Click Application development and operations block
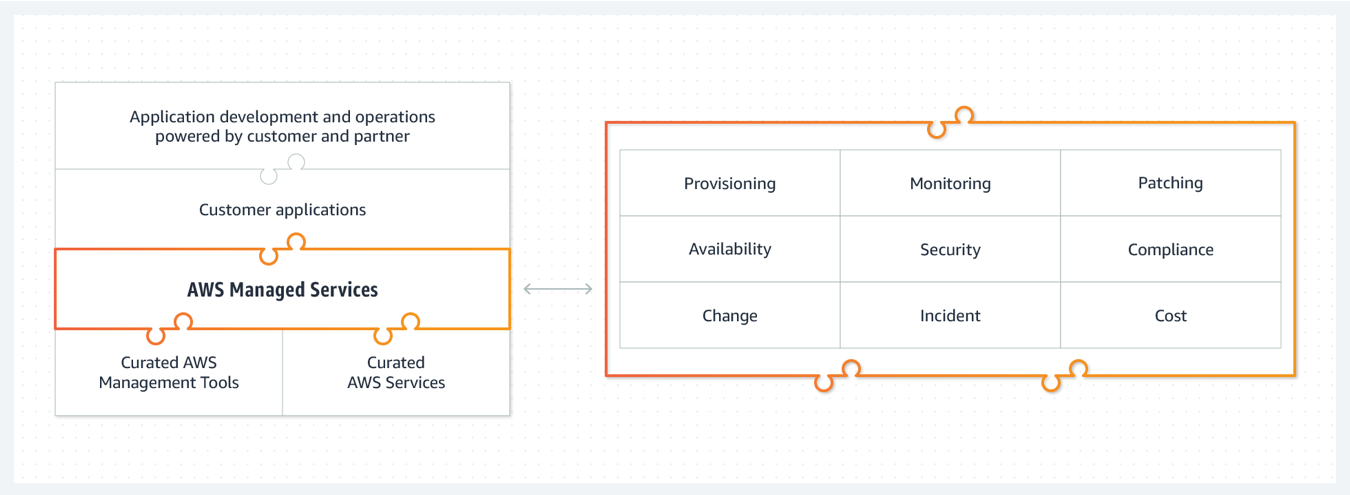This screenshot has width=1350, height=495. click(283, 127)
